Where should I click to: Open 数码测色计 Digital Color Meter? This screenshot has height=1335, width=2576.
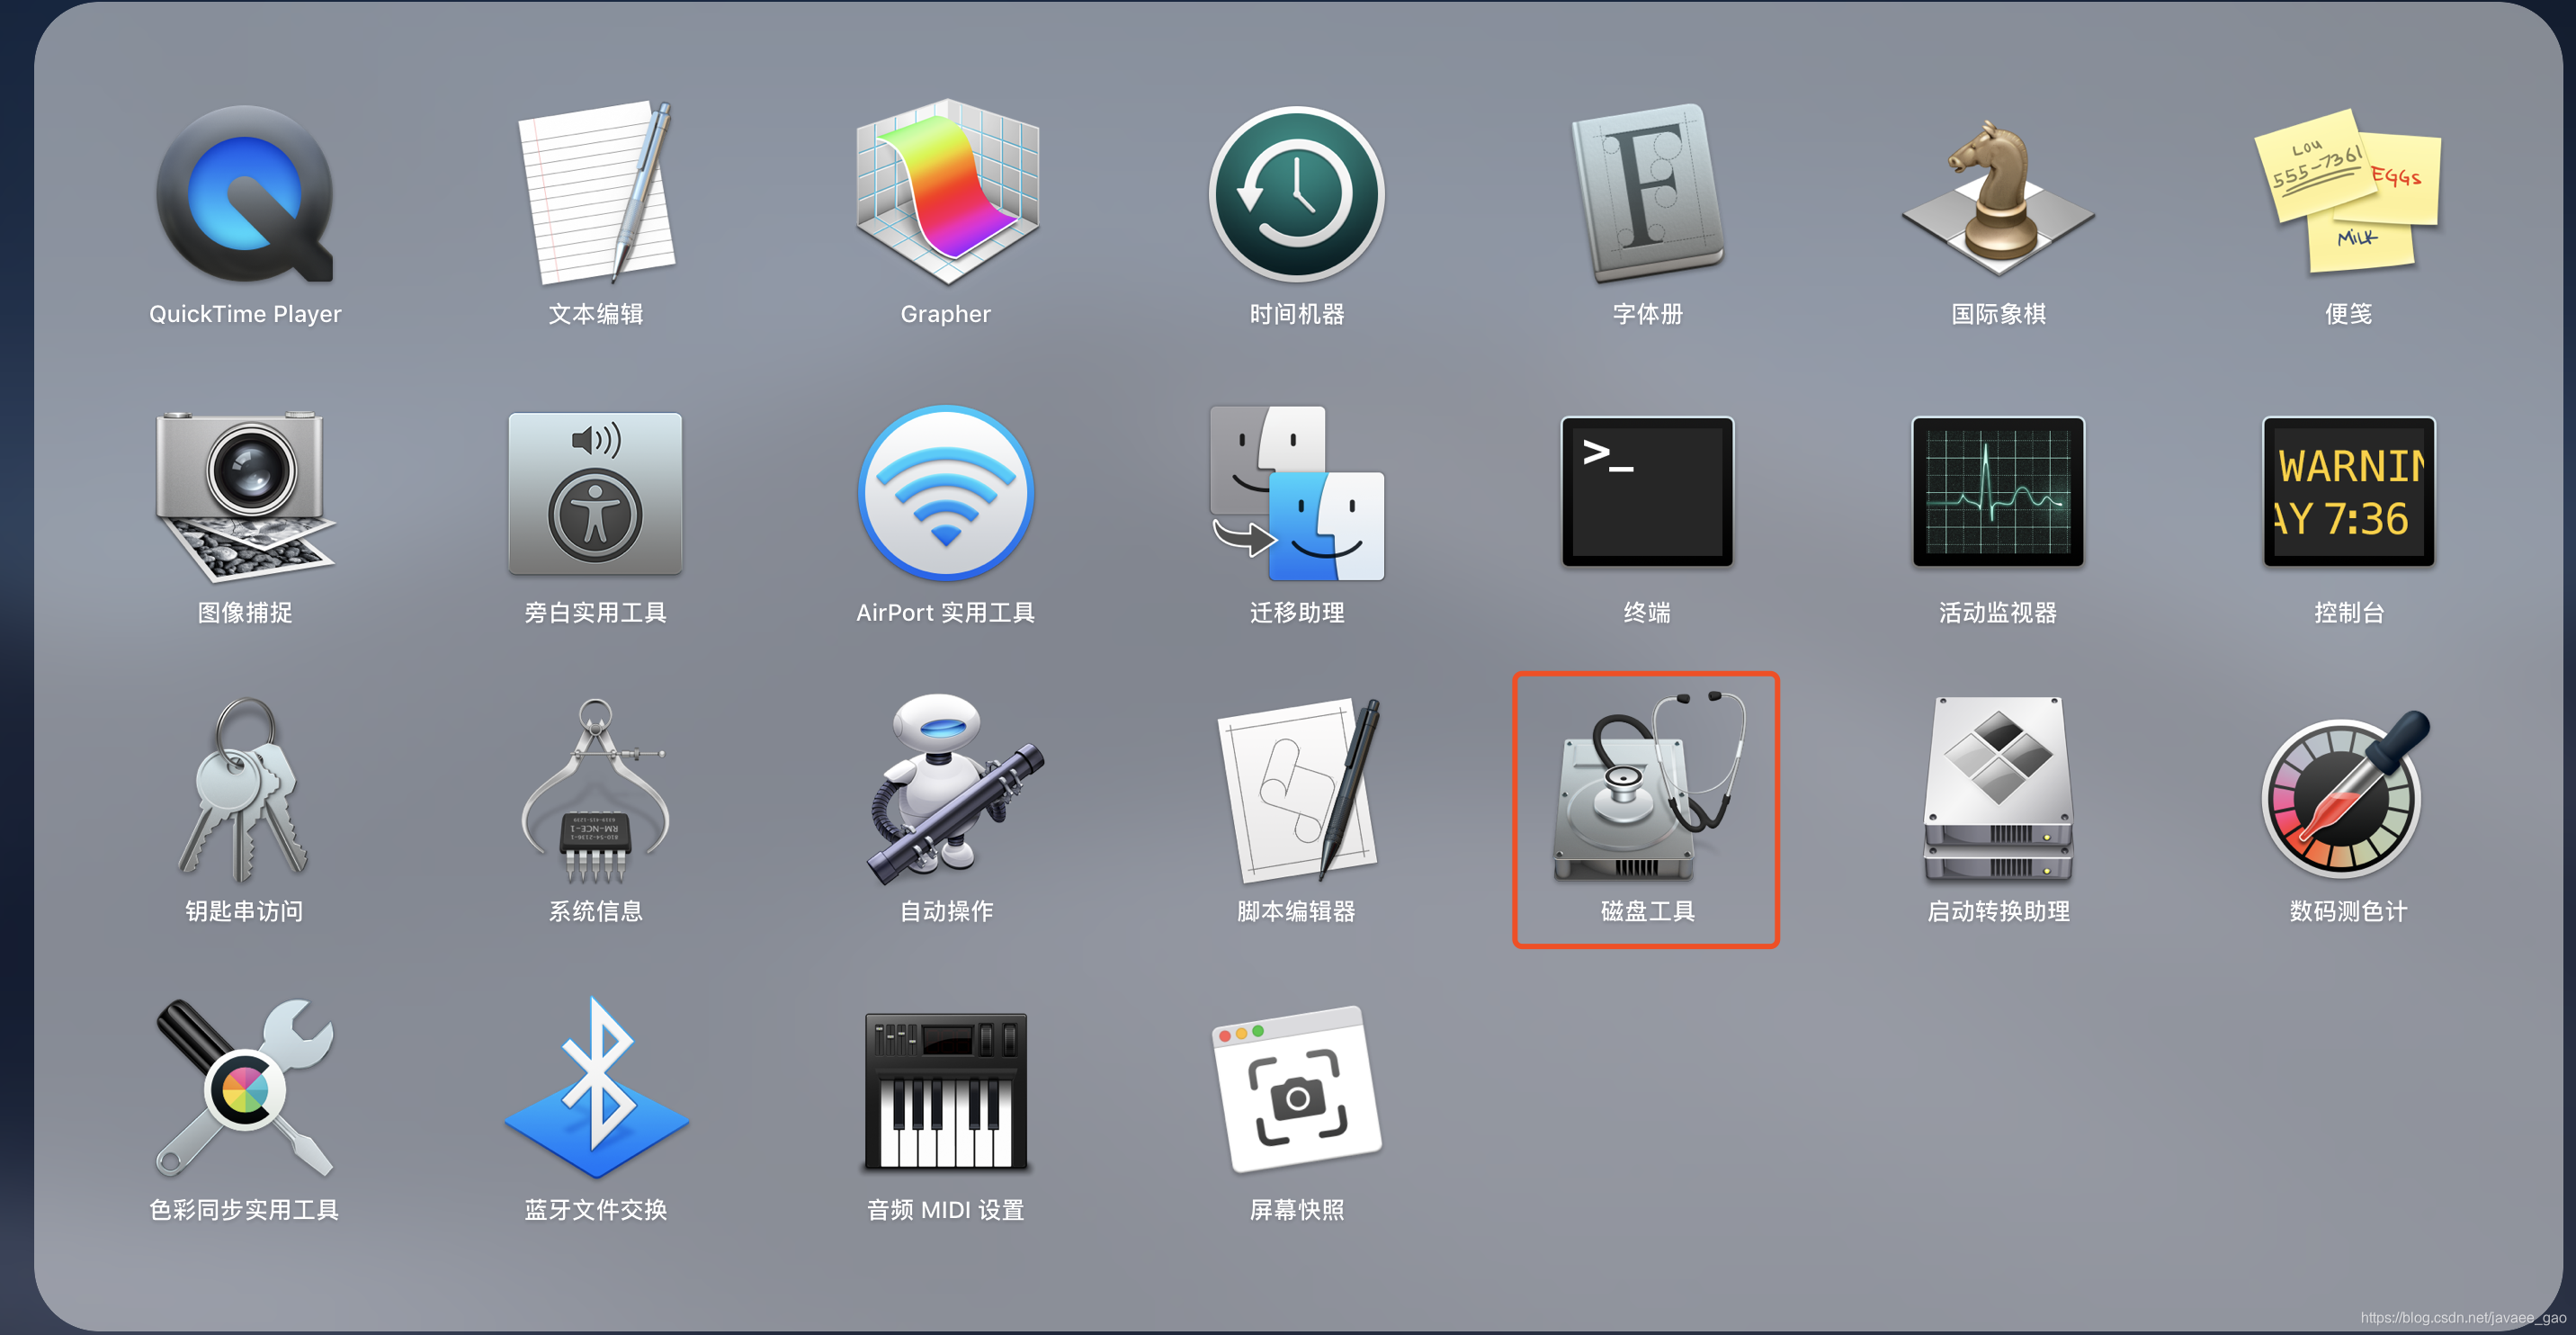coord(2346,794)
